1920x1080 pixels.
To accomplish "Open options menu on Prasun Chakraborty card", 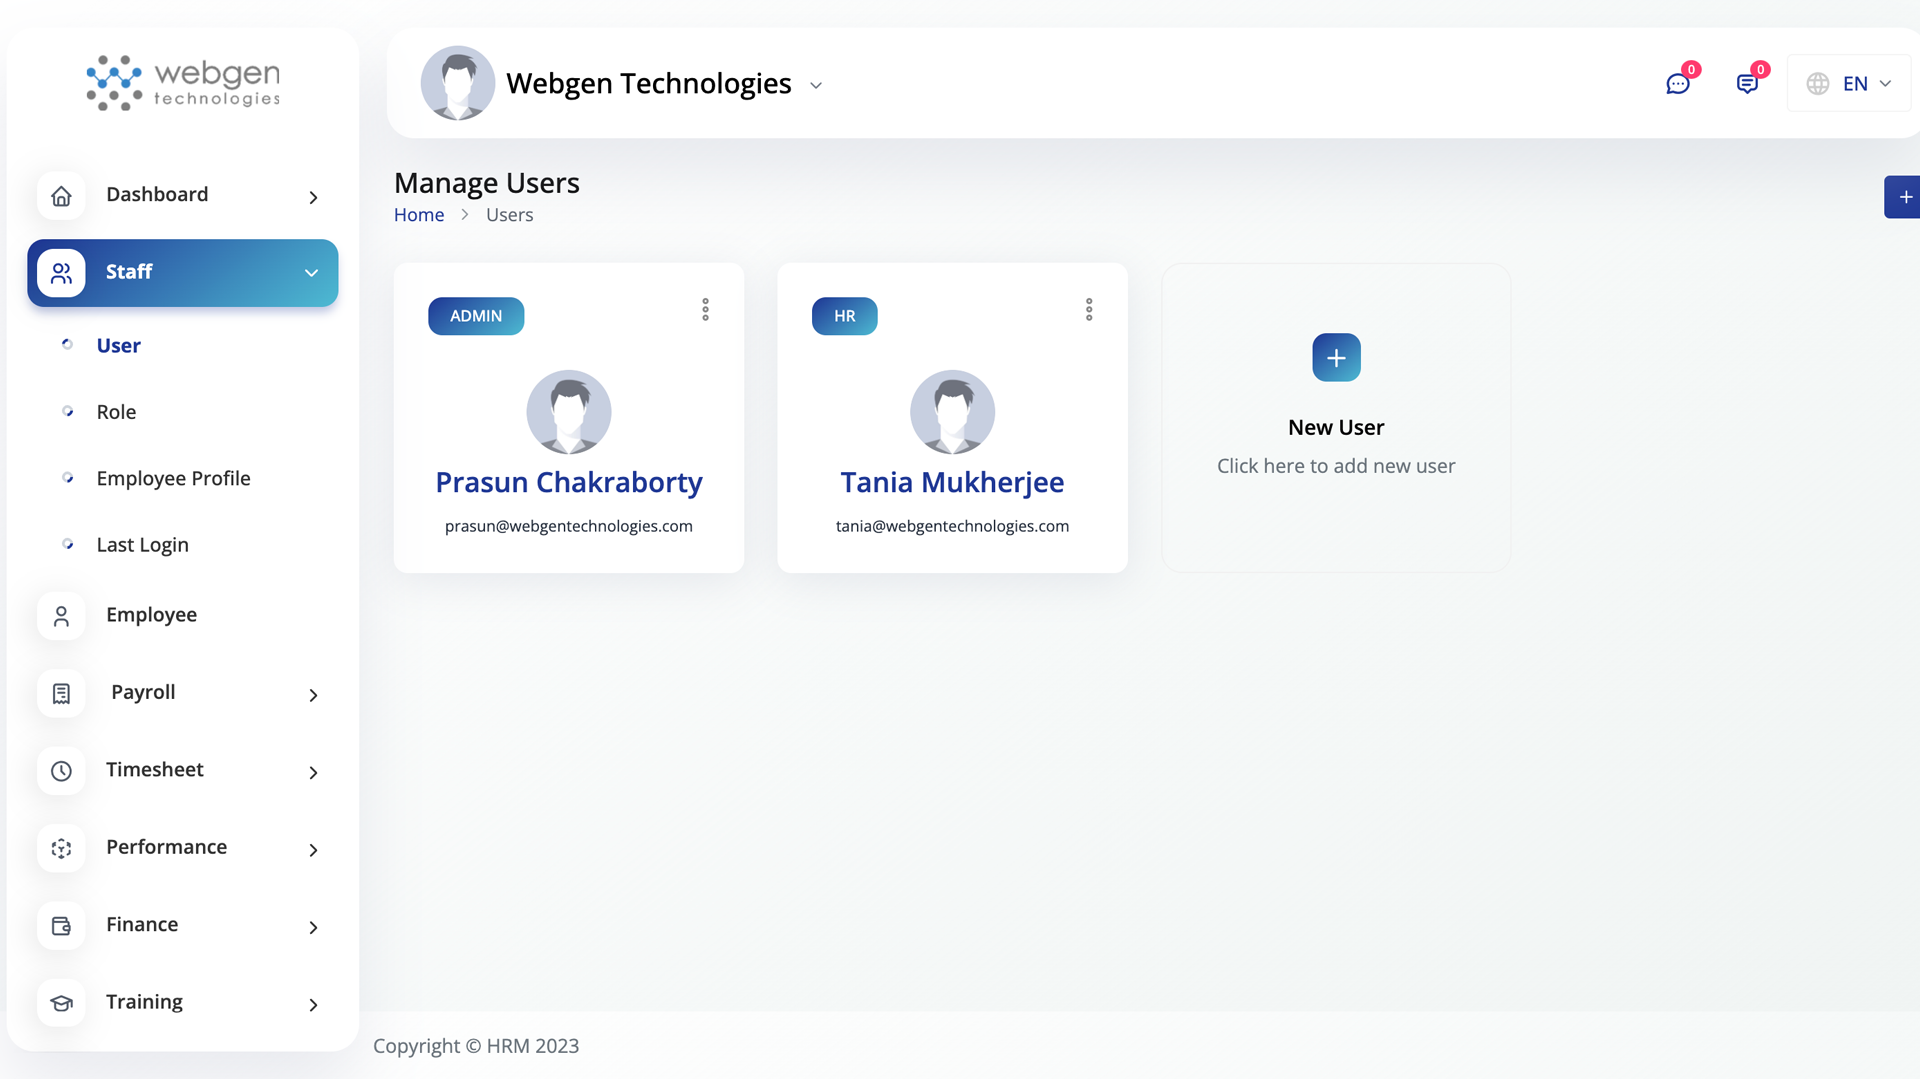I will pyautogui.click(x=705, y=310).
